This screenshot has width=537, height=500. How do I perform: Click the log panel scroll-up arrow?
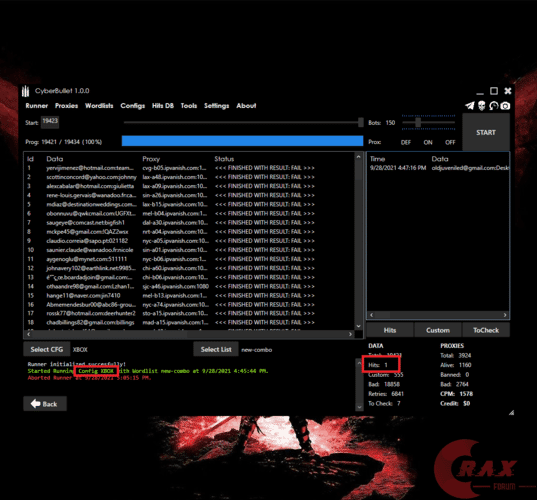pyautogui.click(x=359, y=362)
